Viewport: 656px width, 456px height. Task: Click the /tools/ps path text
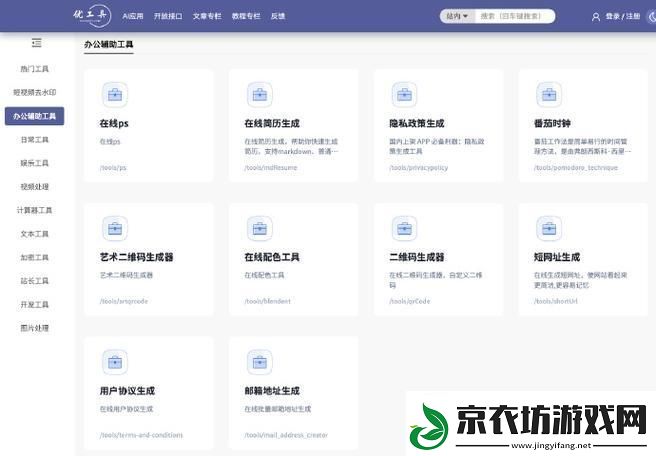click(x=113, y=168)
